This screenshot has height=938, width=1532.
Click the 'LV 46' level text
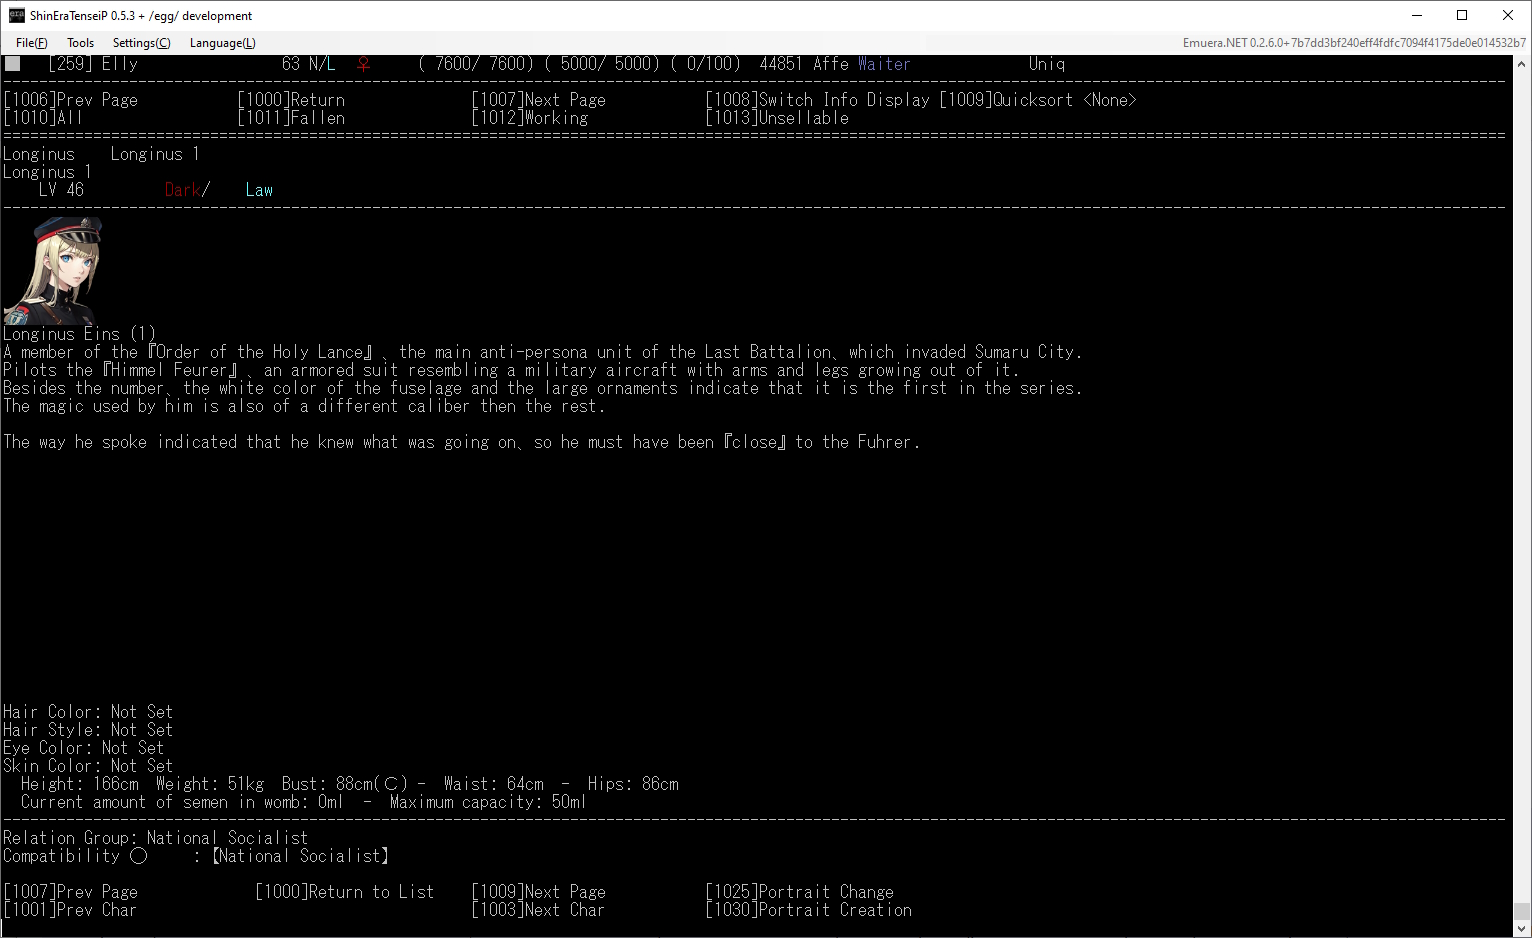point(61,190)
